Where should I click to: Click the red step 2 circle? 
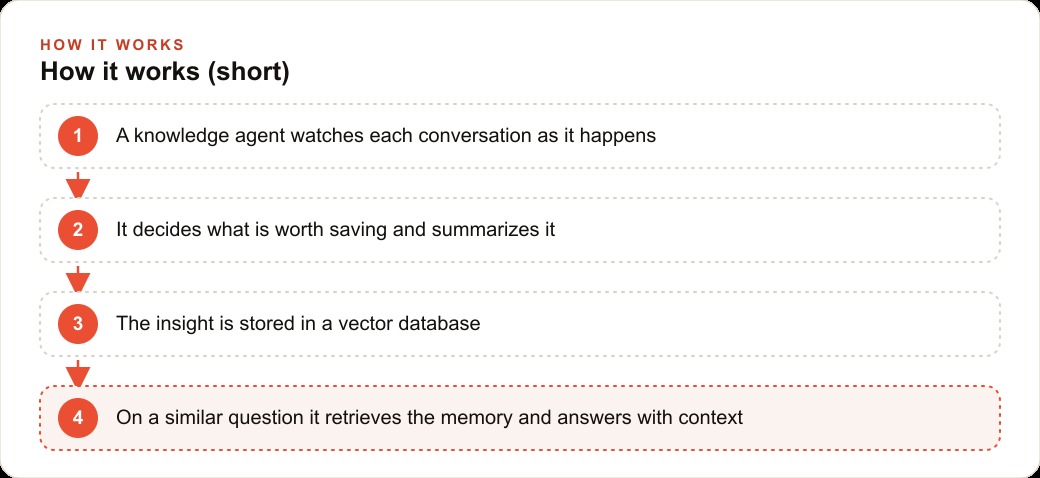(x=78, y=230)
